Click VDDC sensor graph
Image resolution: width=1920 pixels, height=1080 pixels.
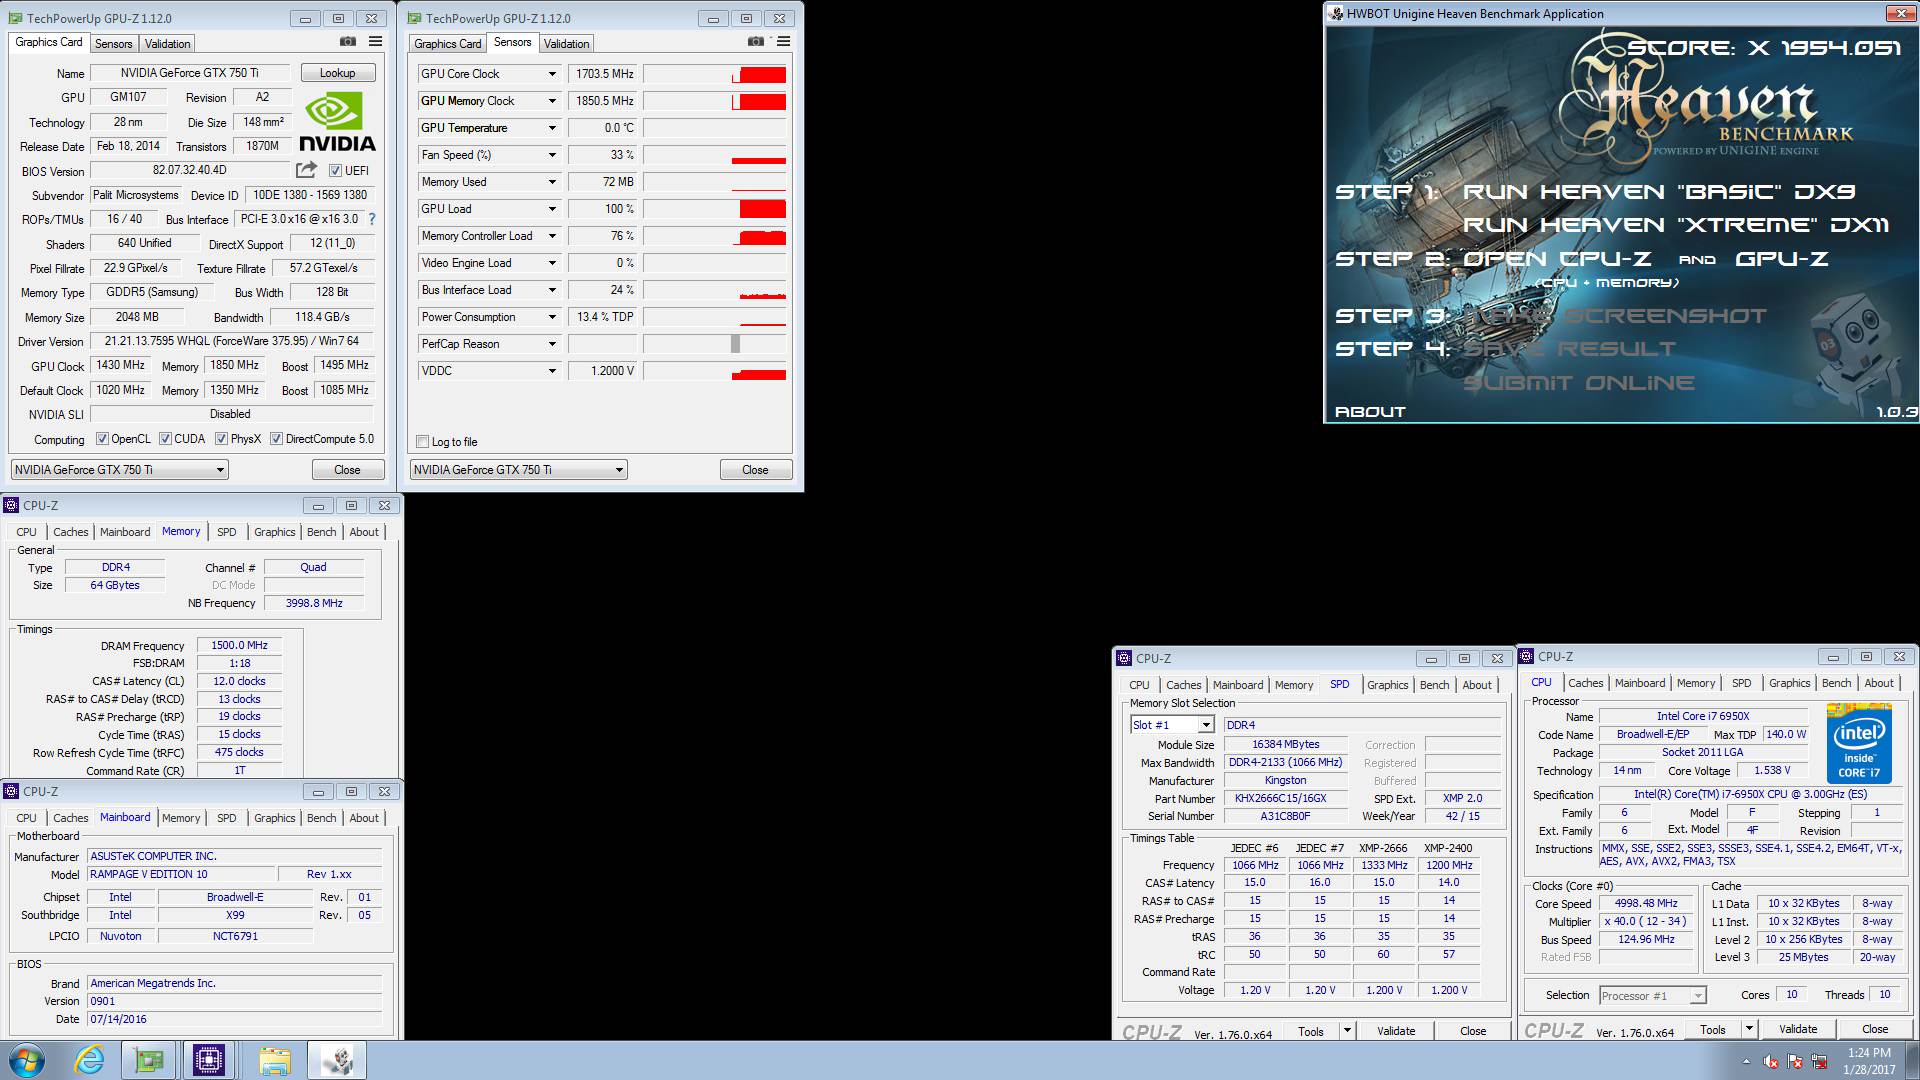[x=715, y=371]
